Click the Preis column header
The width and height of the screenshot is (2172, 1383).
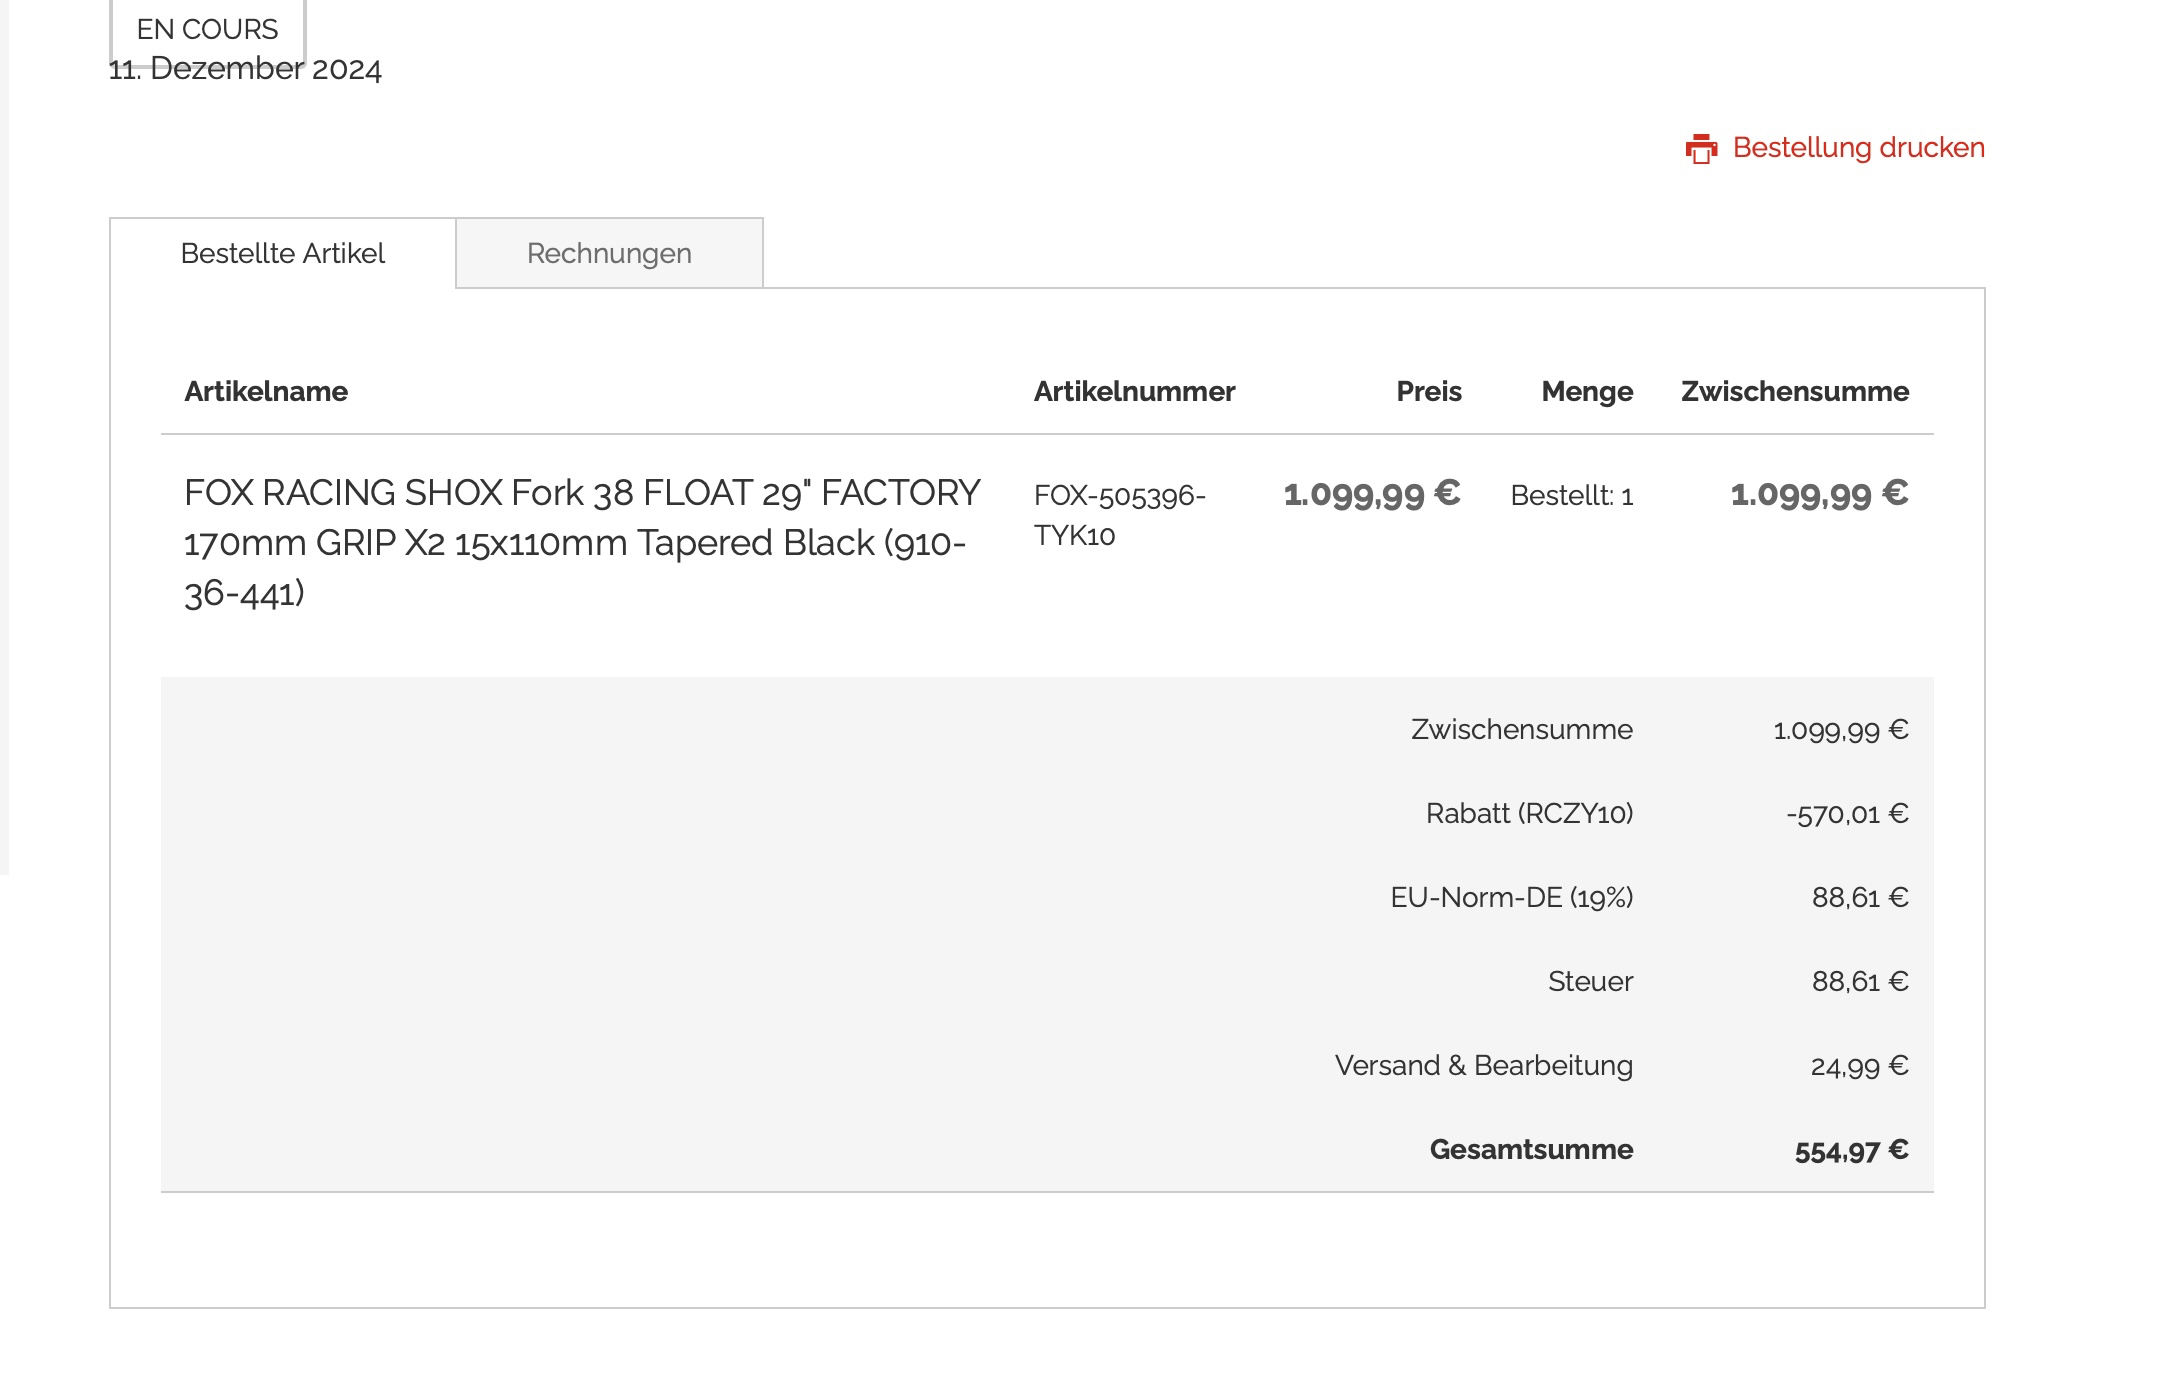(1428, 392)
